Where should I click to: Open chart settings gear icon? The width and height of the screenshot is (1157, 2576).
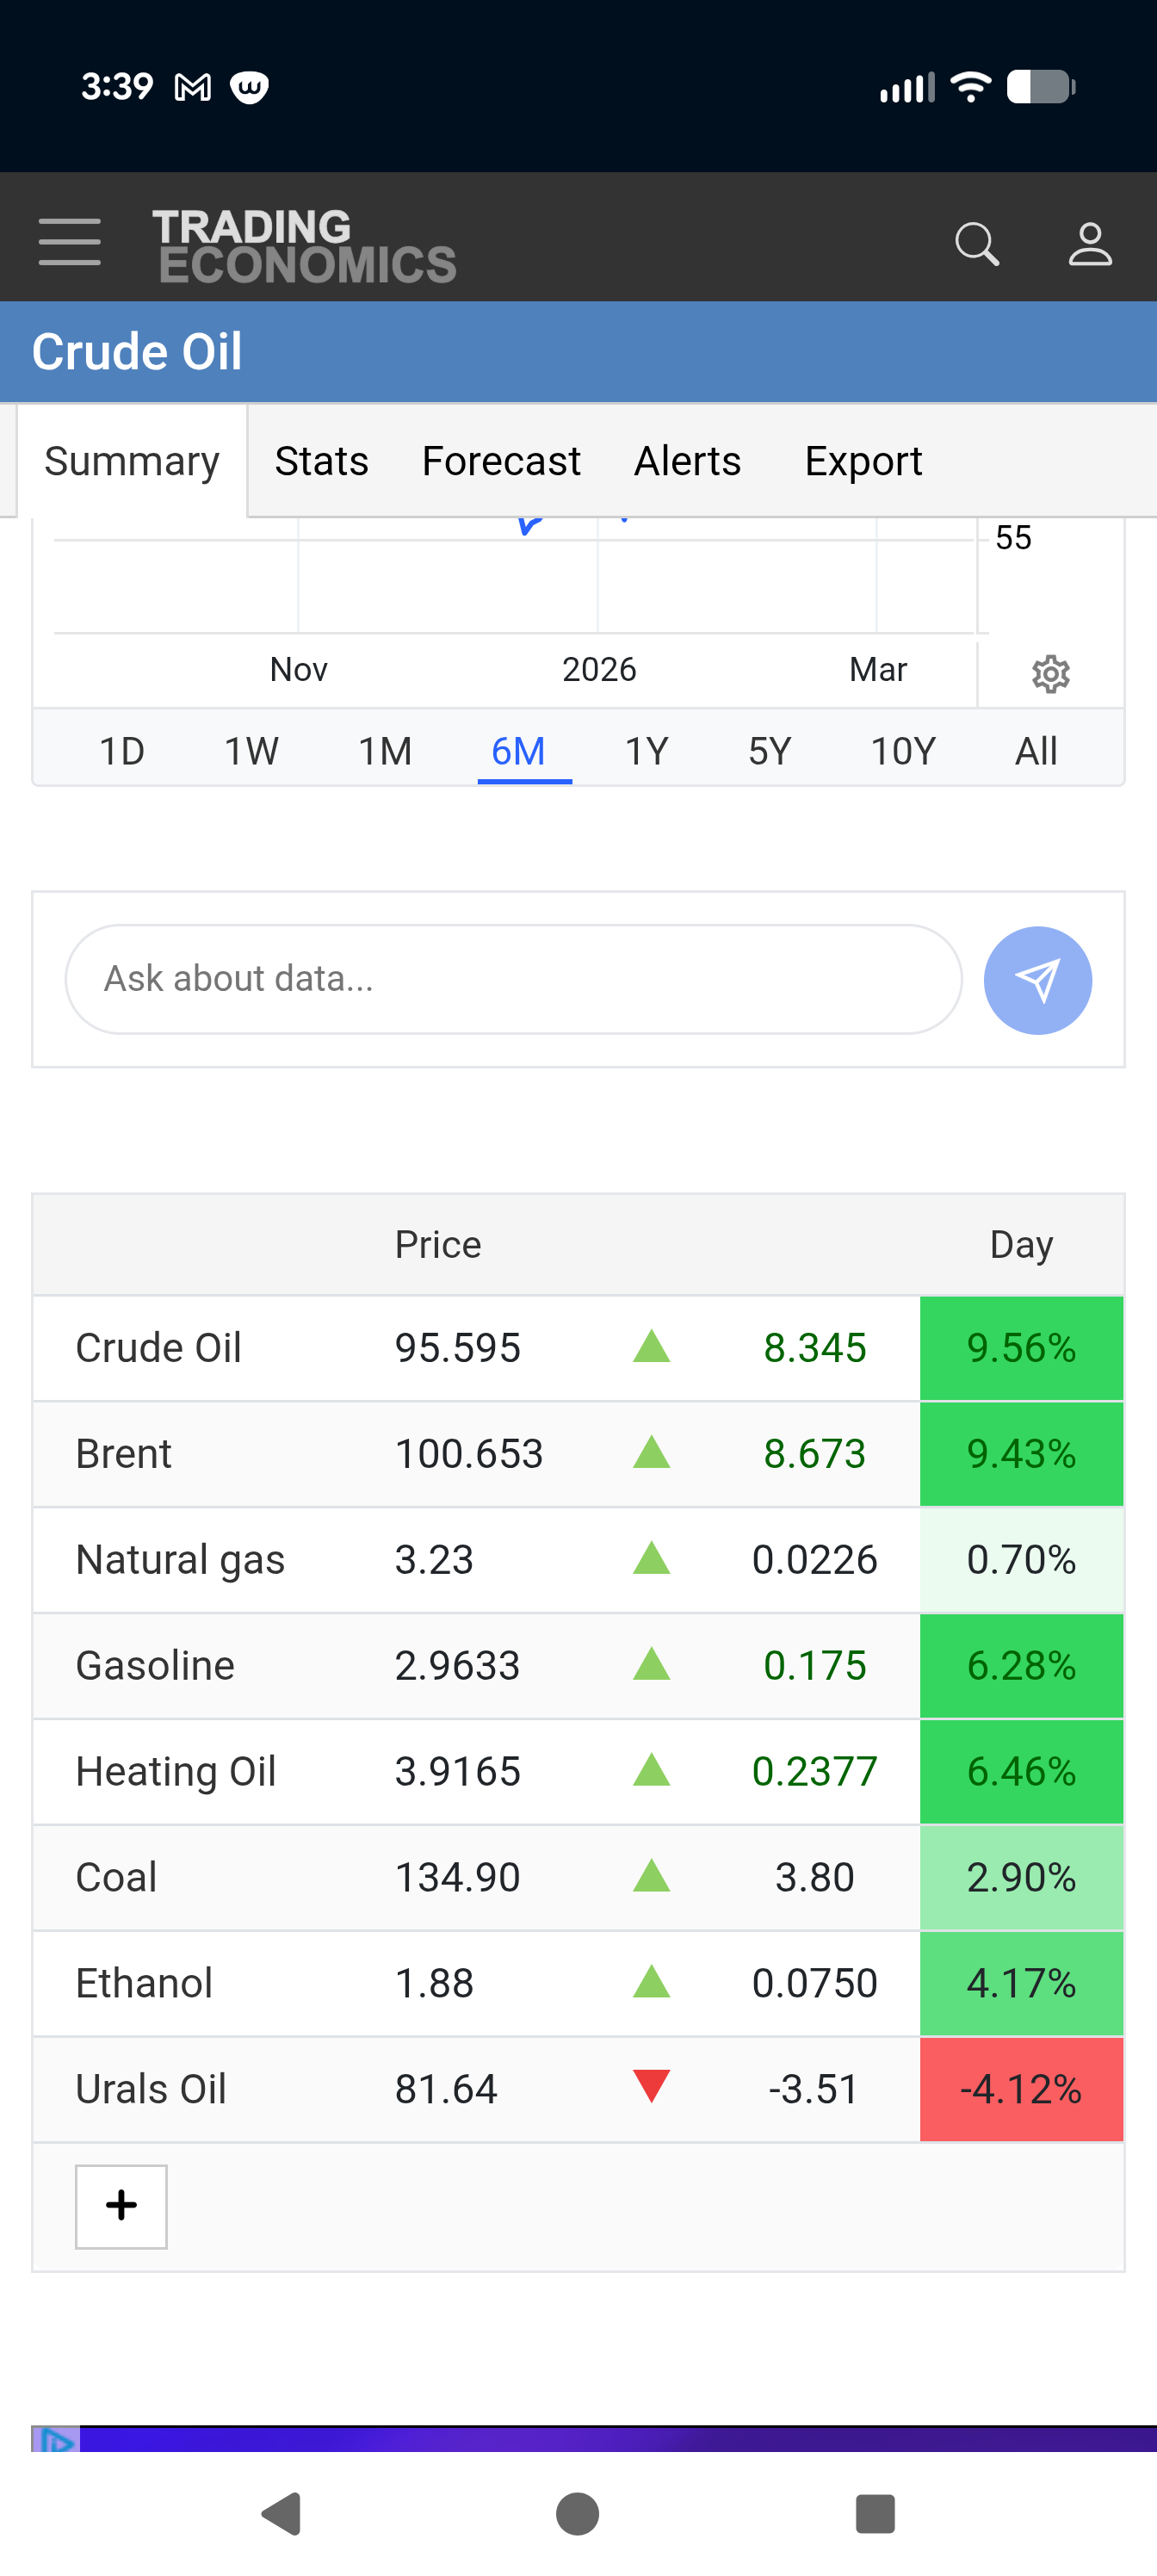point(1050,674)
